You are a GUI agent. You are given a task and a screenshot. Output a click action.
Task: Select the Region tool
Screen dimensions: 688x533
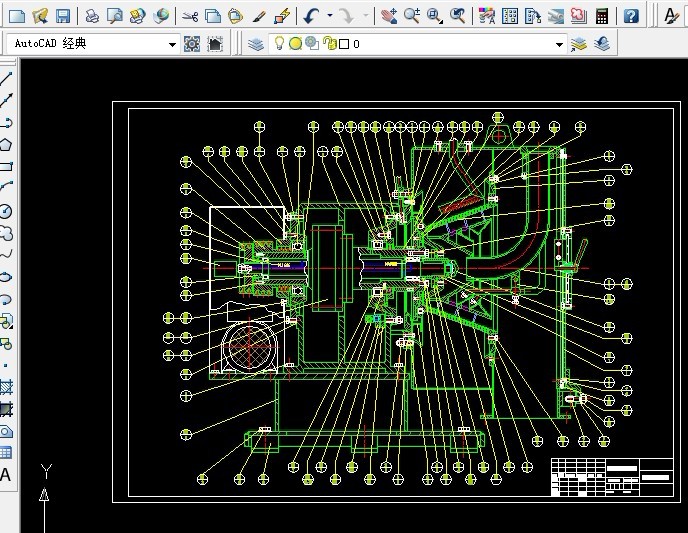click(6, 432)
